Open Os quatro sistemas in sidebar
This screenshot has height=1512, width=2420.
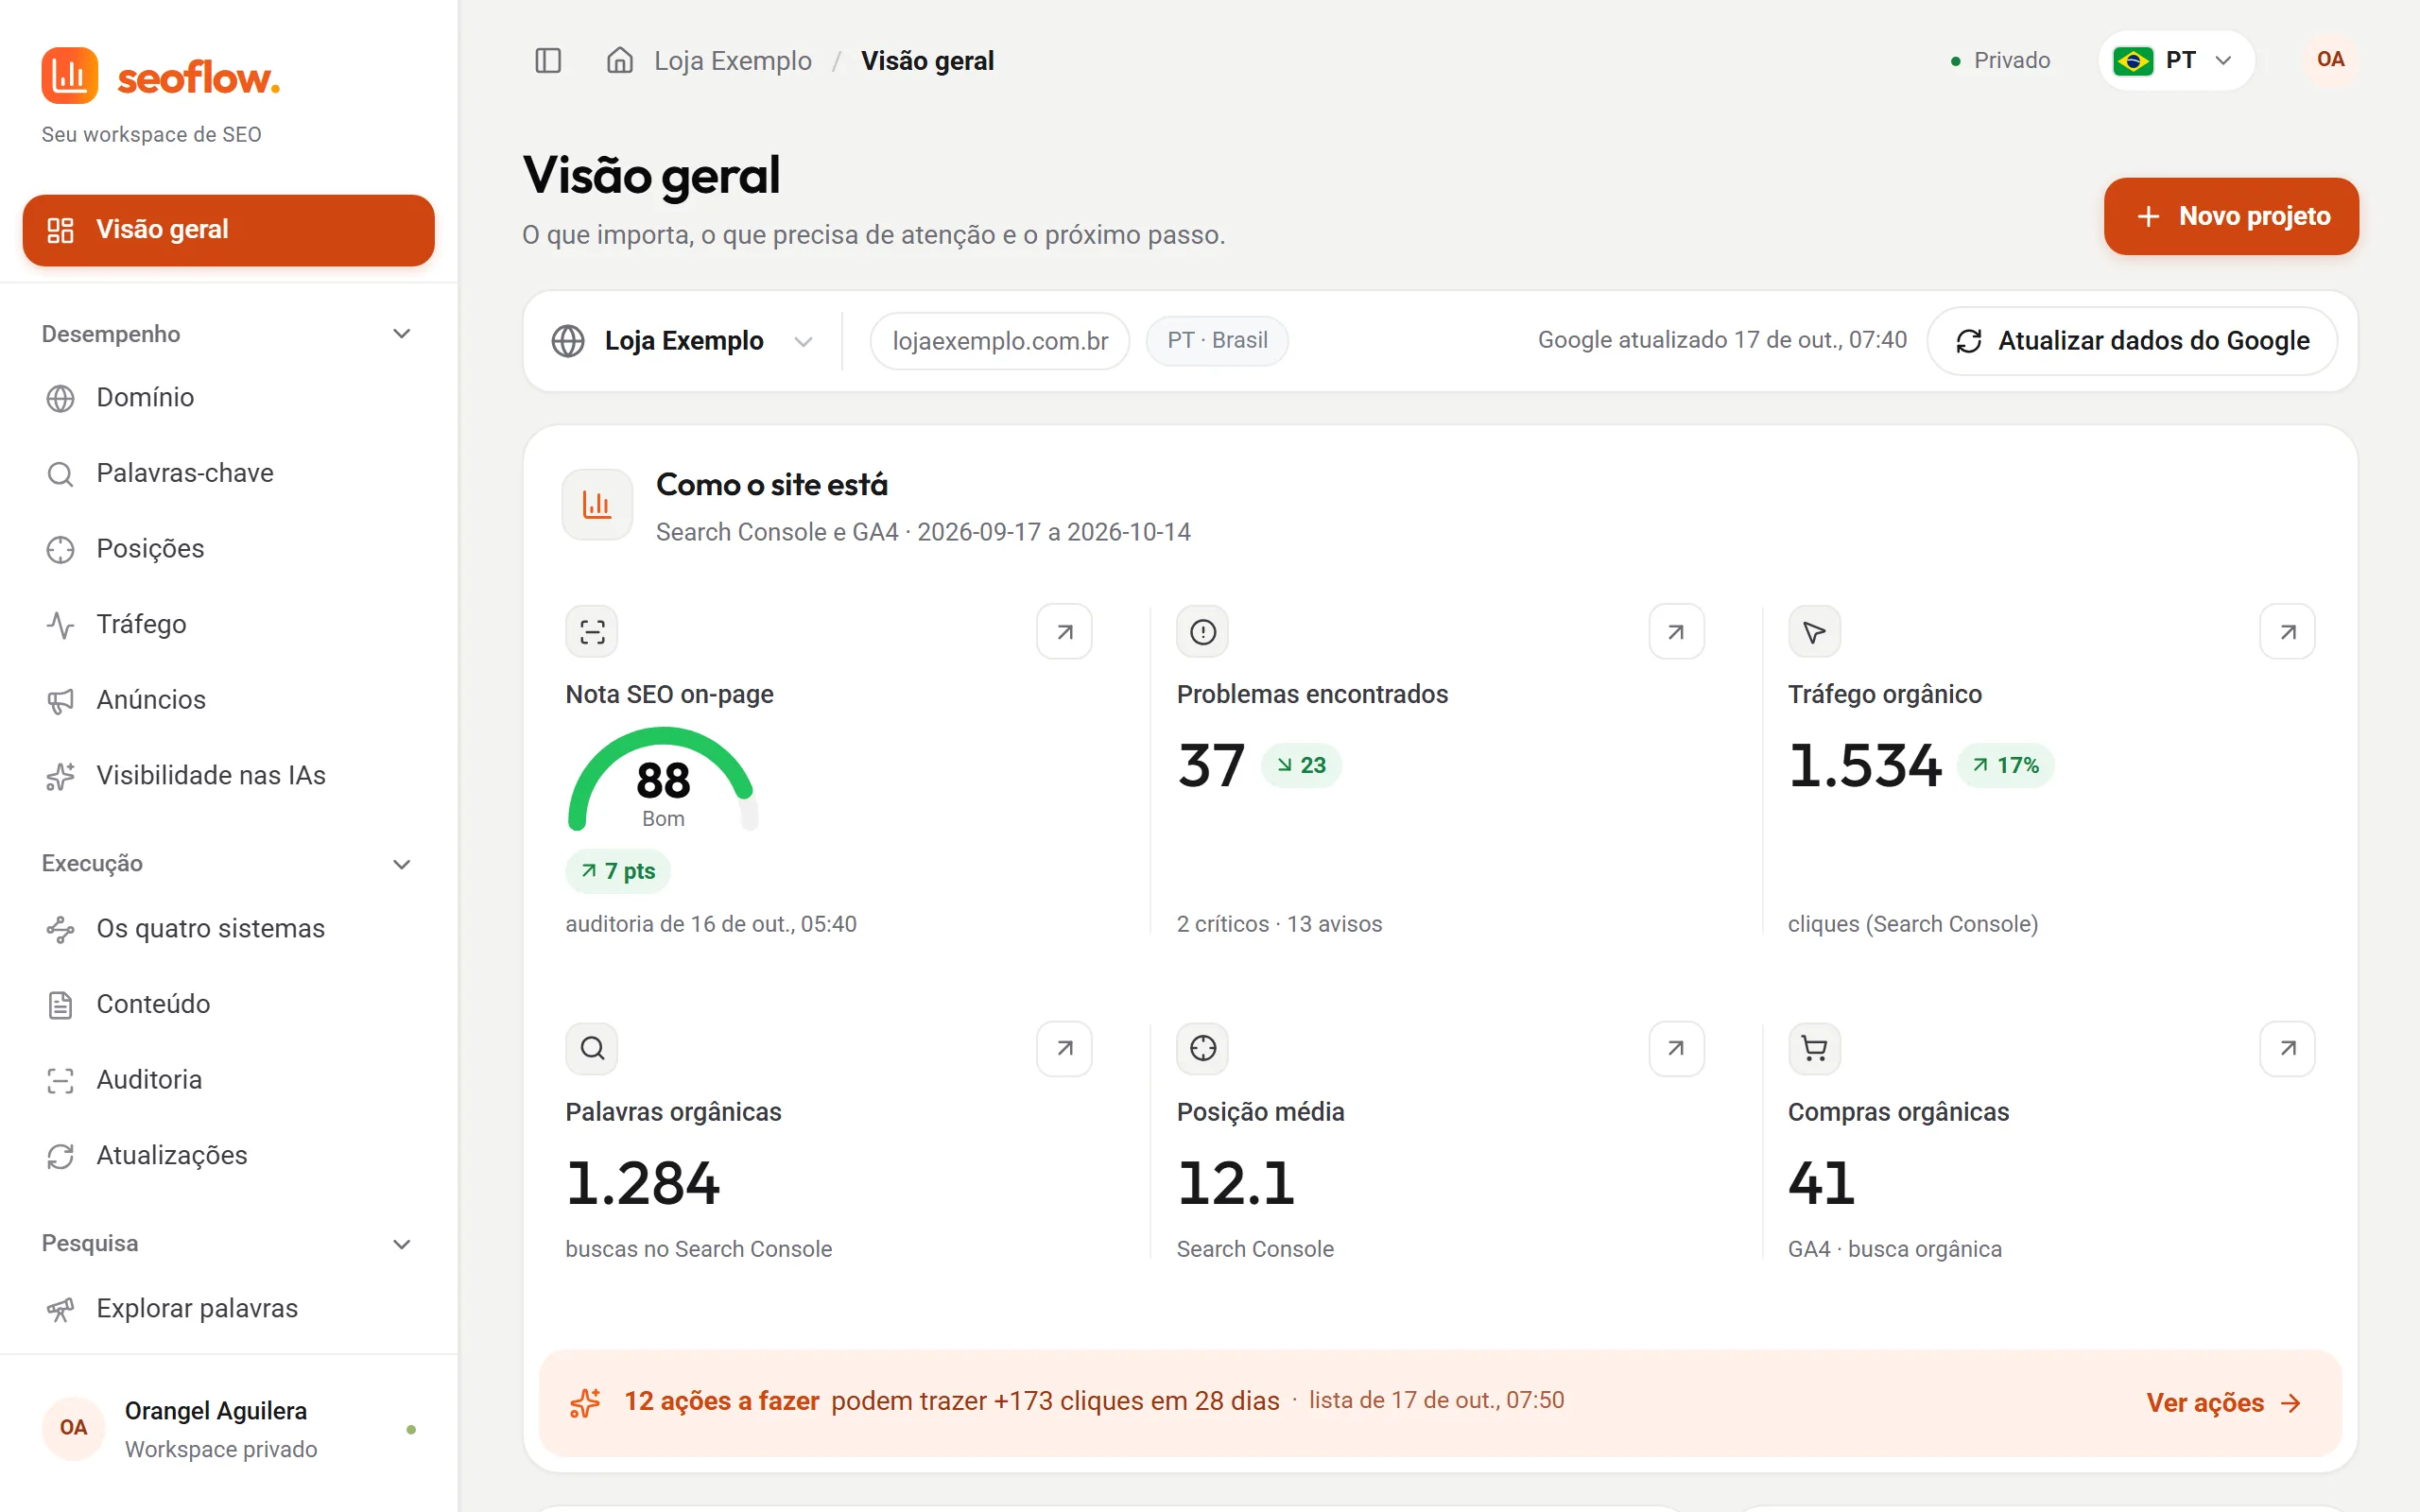[x=228, y=929]
